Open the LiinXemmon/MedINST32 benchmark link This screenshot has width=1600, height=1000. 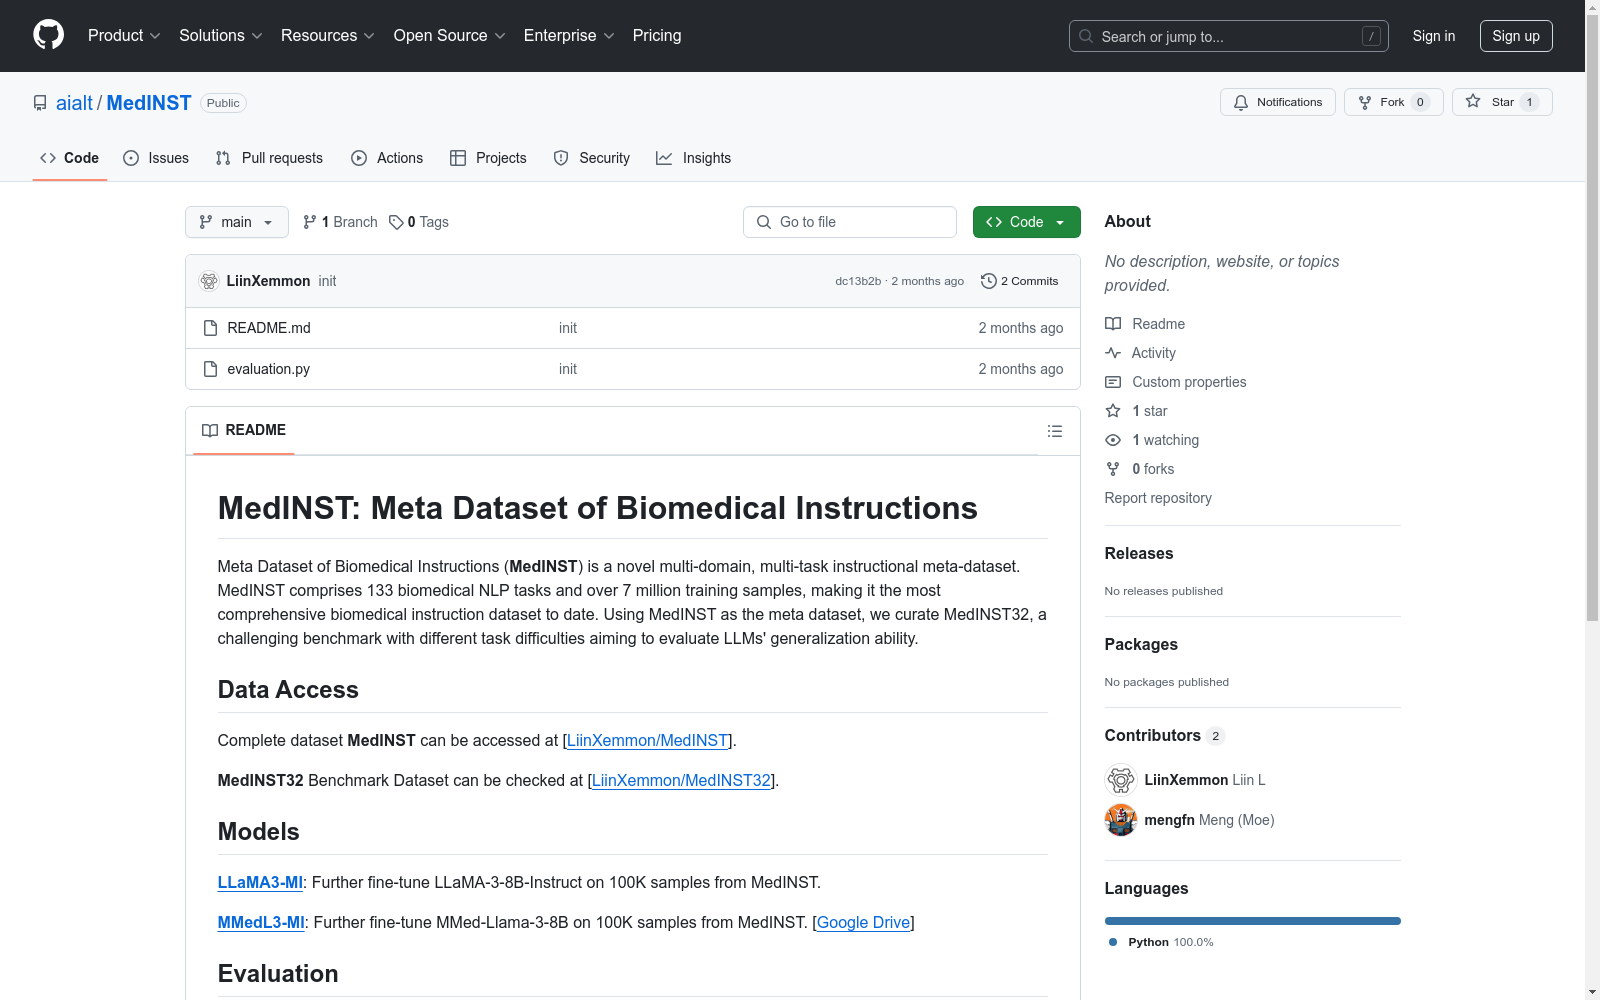pos(681,780)
